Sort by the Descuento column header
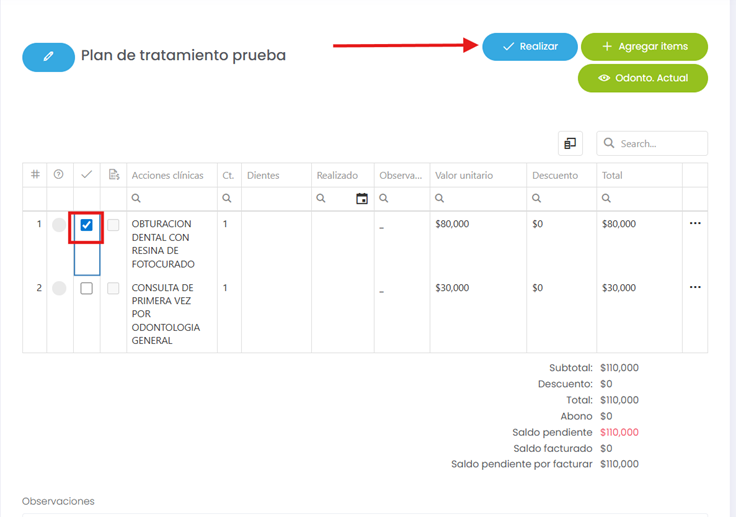This screenshot has width=736, height=517. [x=555, y=175]
